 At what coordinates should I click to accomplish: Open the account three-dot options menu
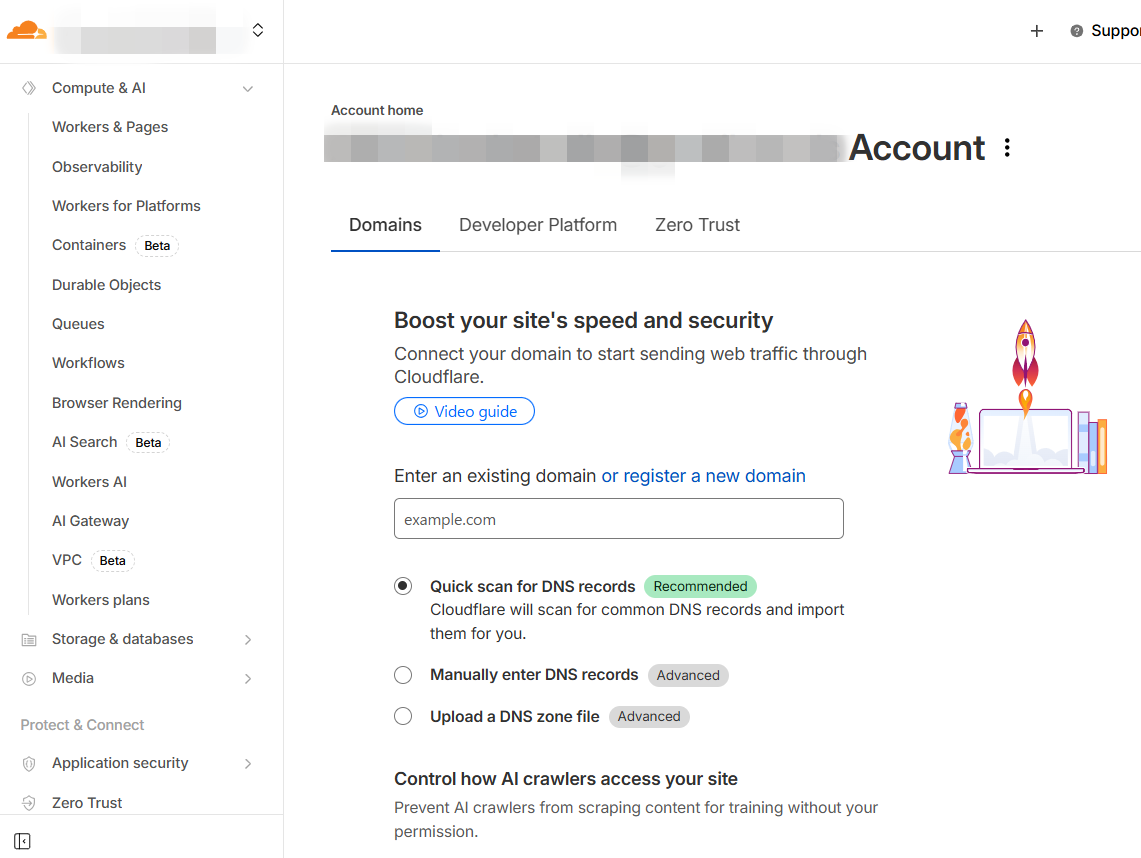click(x=1007, y=148)
